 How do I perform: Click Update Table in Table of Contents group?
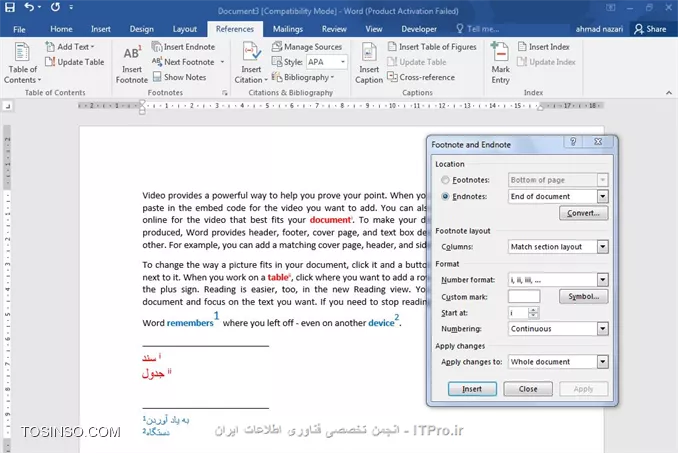(75, 62)
